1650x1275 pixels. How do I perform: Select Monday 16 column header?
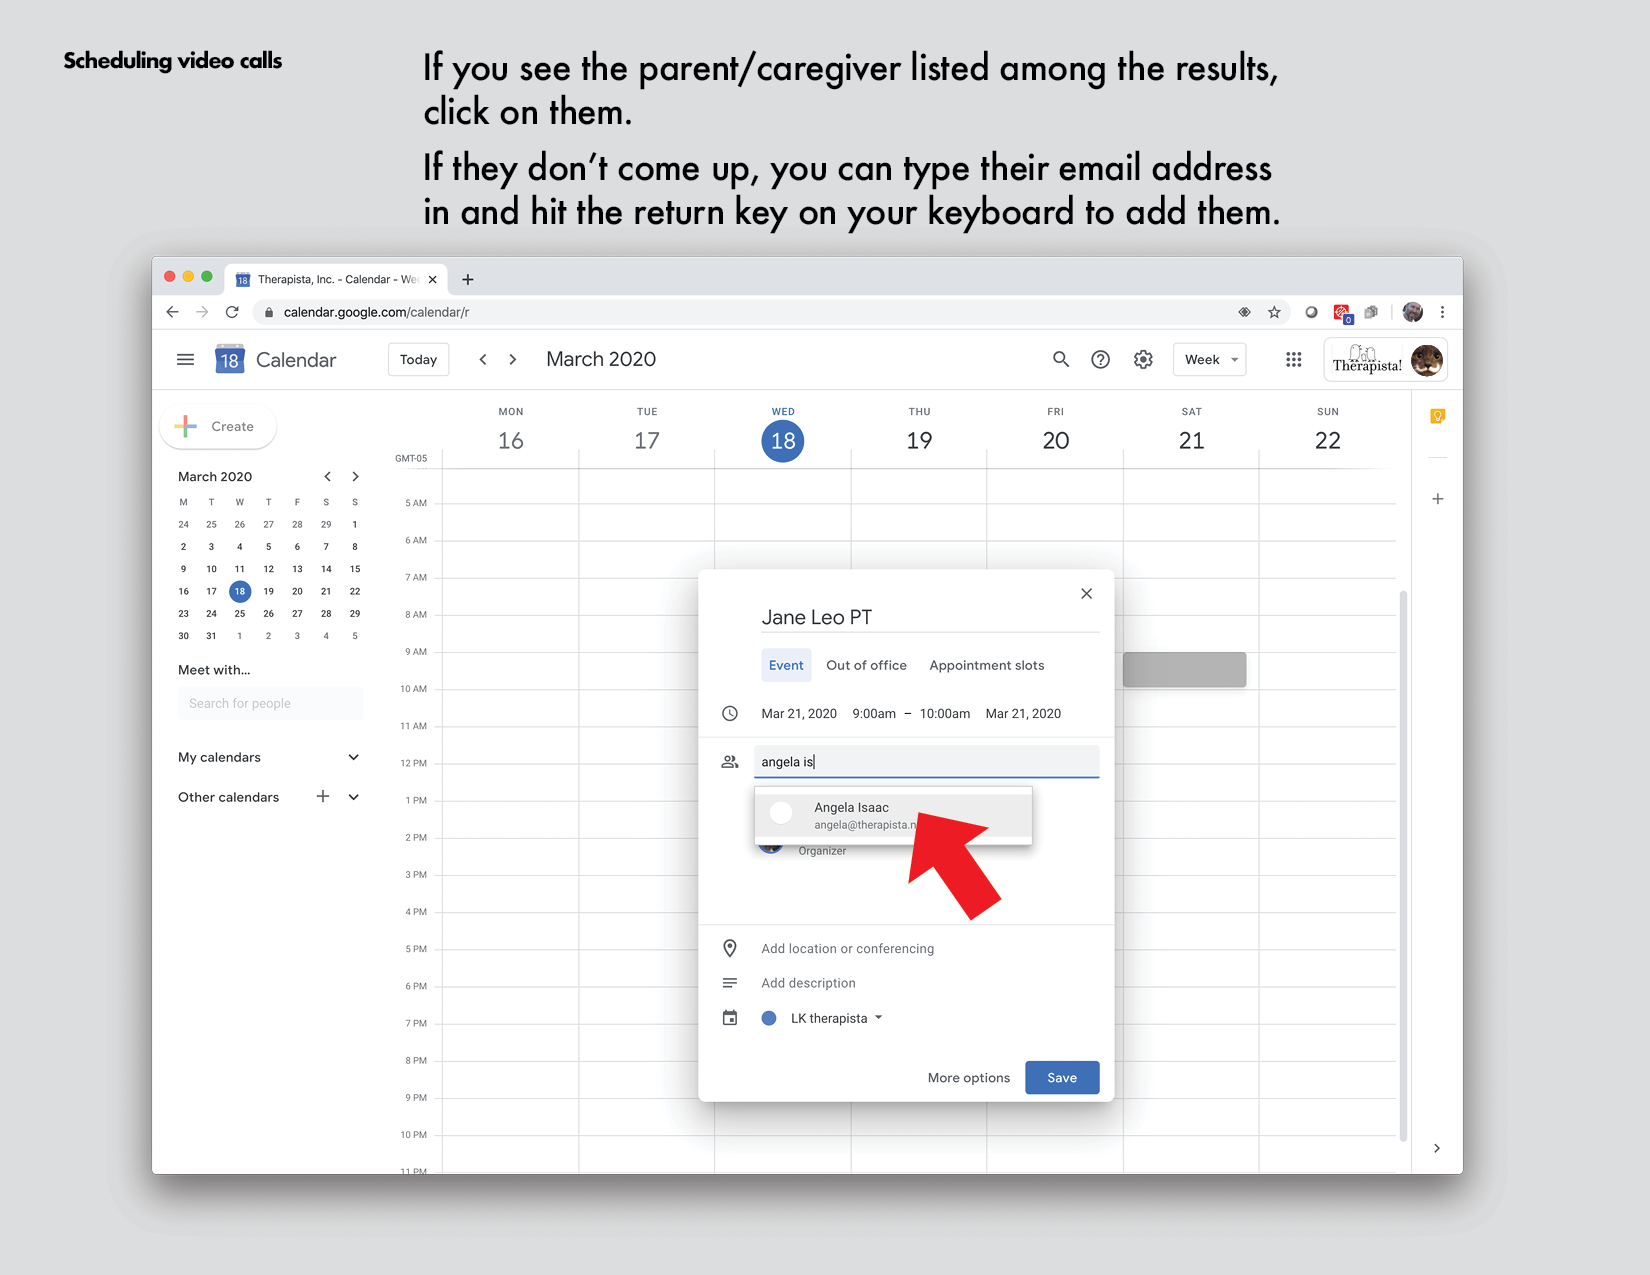click(510, 431)
